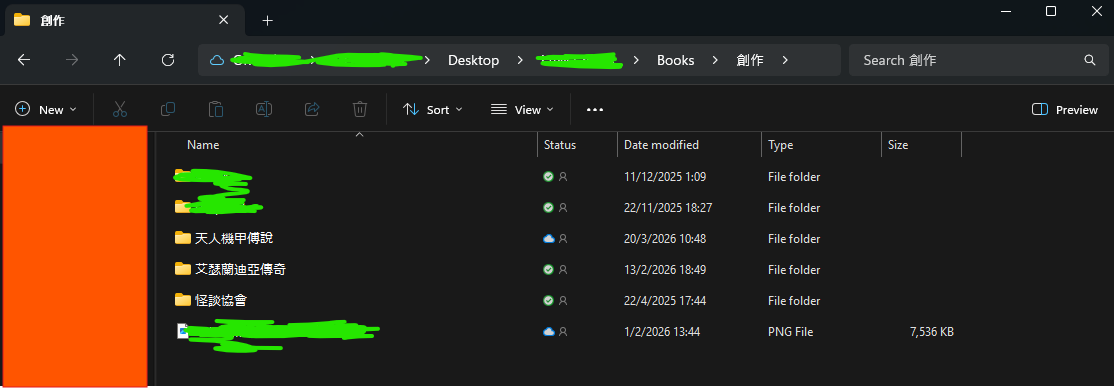Screen dimensions: 1114x388
Task: Expand the chevron after 創作 in breadcrumb
Action: (x=785, y=60)
